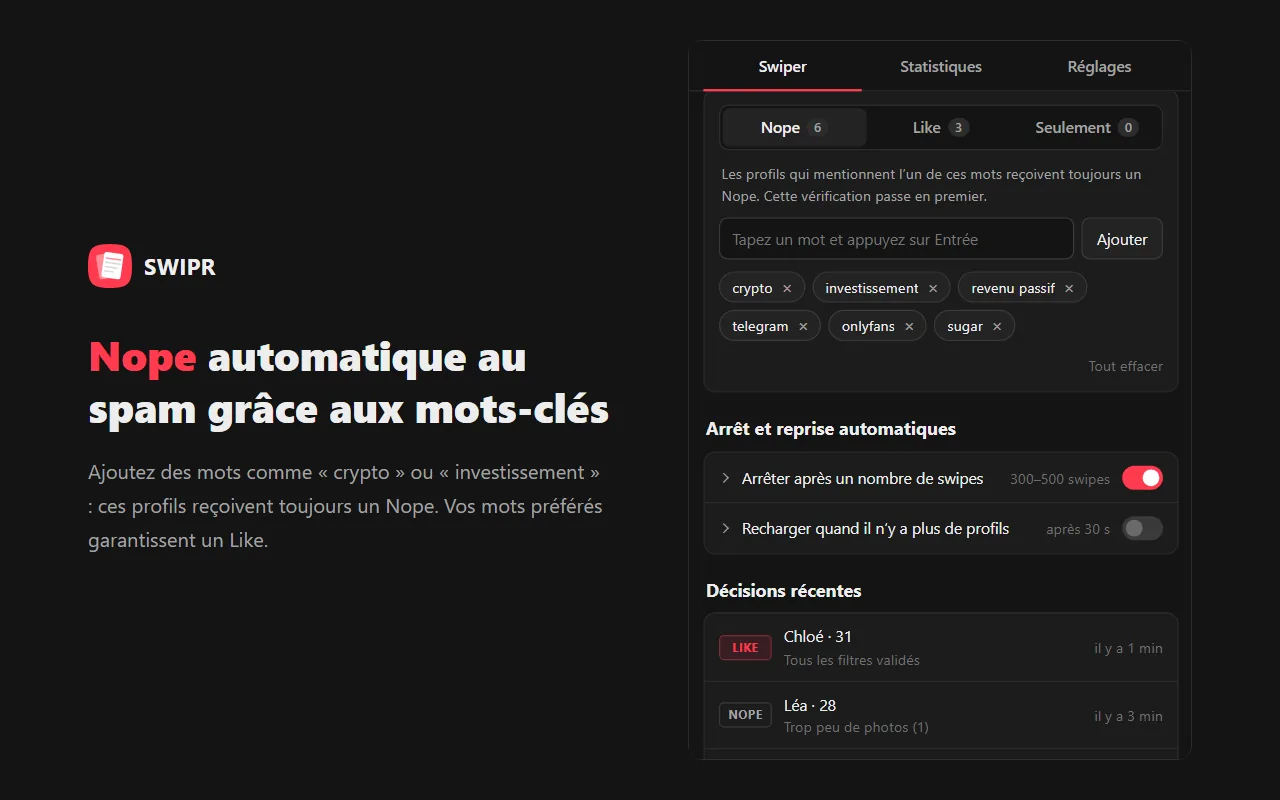Remove the investissement keyword tag
1280x800 pixels.
pyautogui.click(x=933, y=288)
